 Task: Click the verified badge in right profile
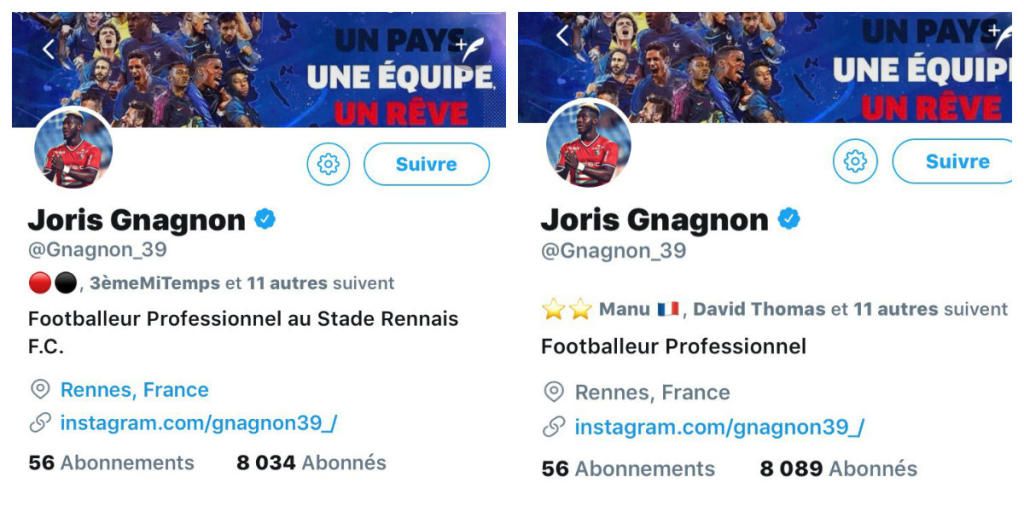(x=789, y=219)
